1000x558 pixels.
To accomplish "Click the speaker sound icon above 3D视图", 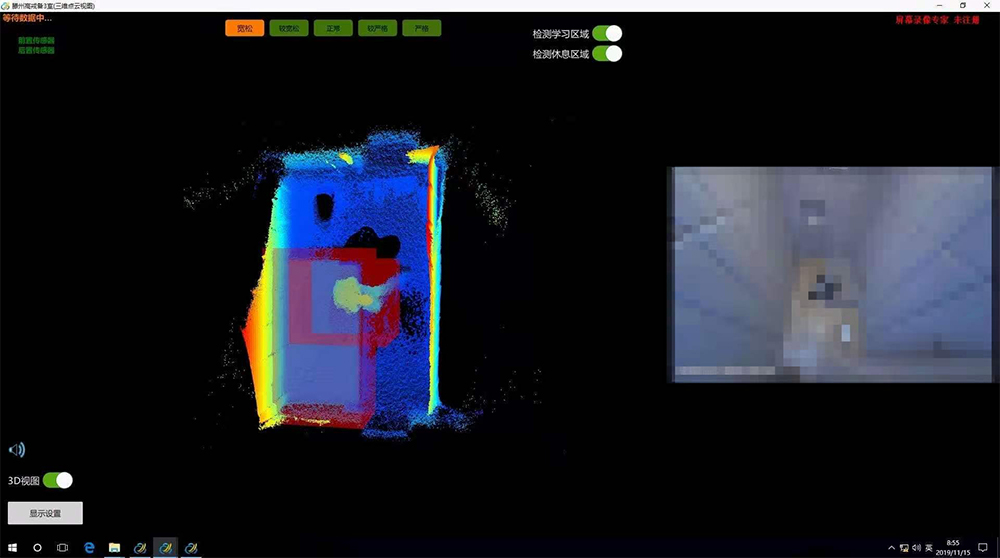I will point(17,450).
